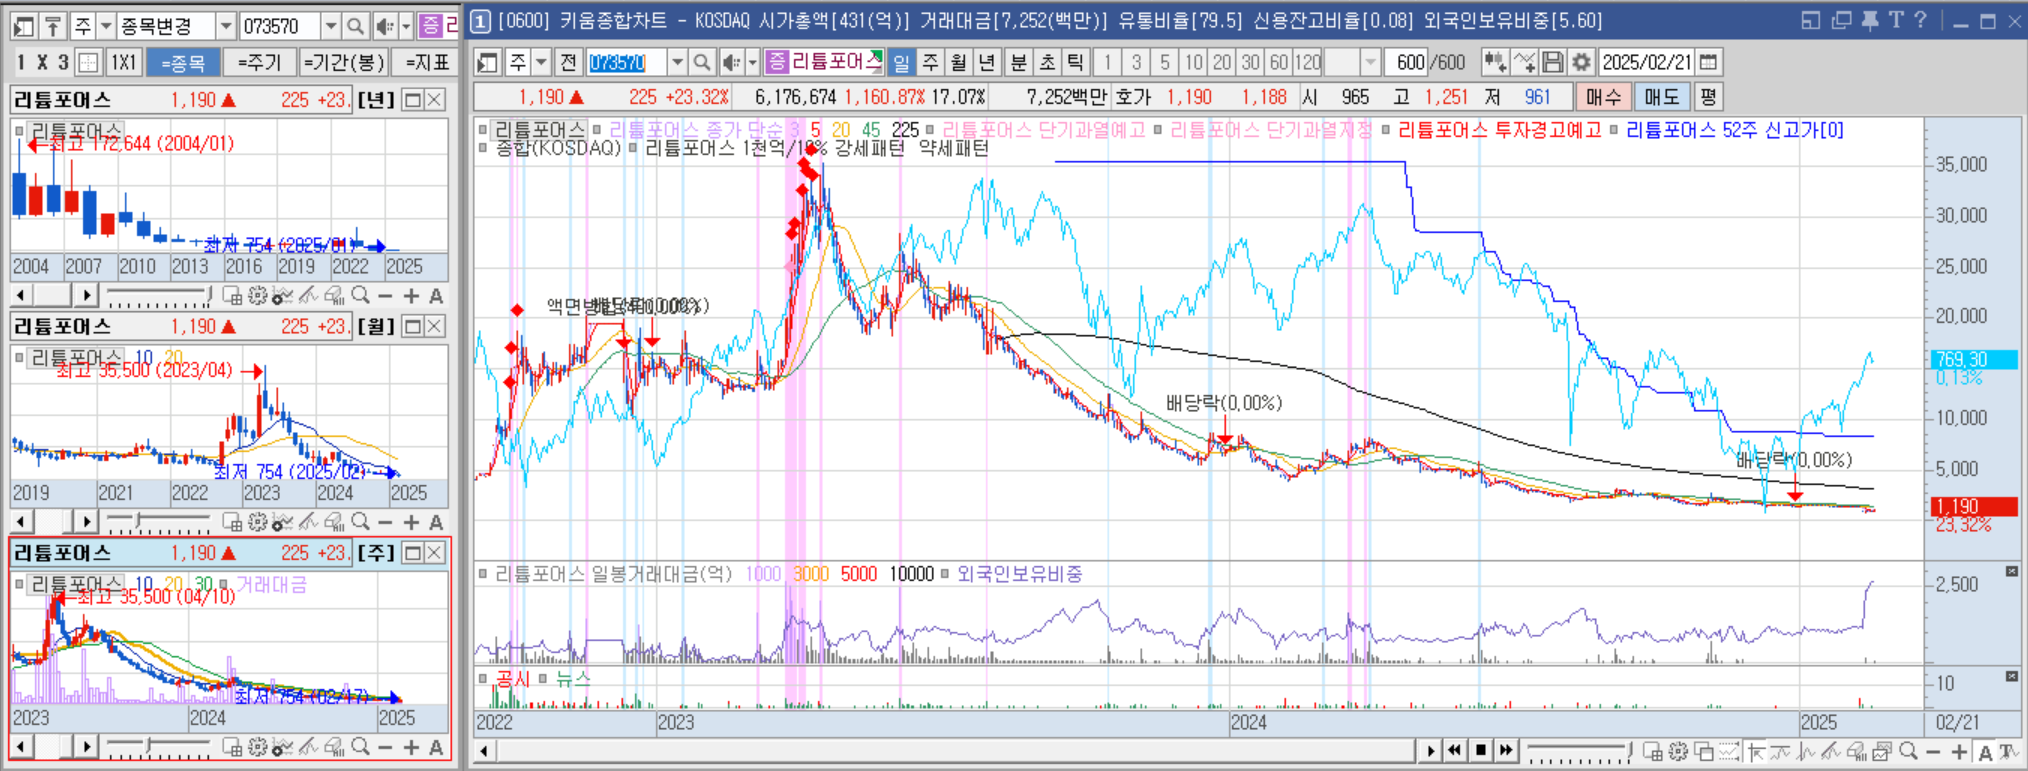Click the fast-forward playback button in bottom bar
This screenshot has width=2028, height=771.
coord(1506,750)
